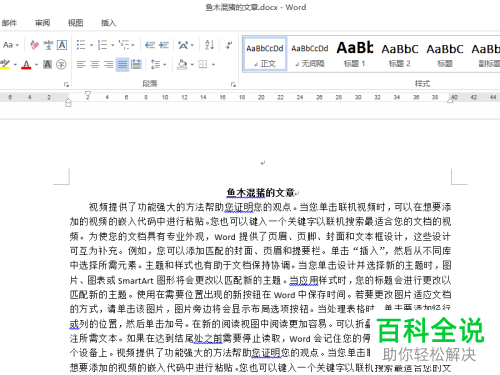Expand the Bullets dropdown arrow
This screenshot has height=375, width=500.
(91, 45)
